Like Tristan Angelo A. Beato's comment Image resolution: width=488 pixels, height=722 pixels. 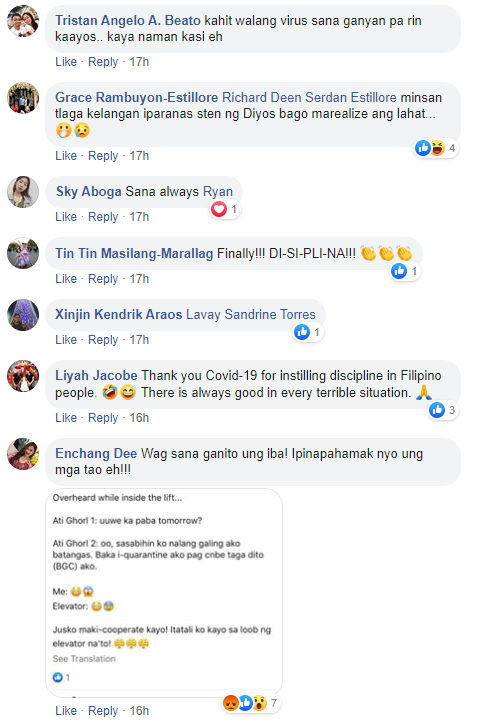coord(66,62)
